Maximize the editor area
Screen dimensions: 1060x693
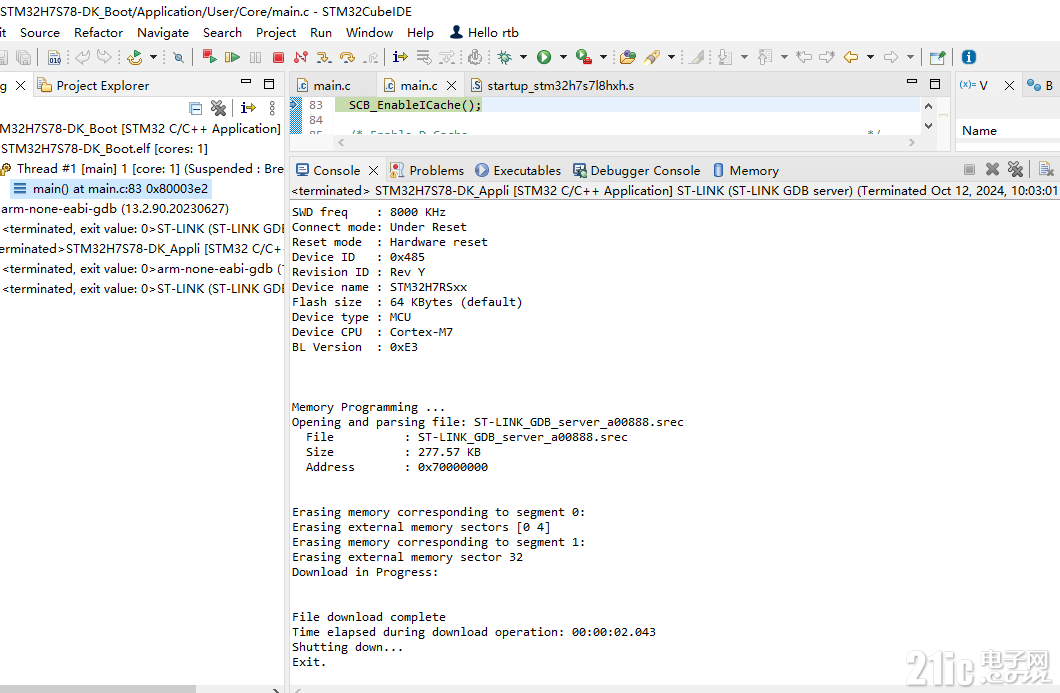[x=935, y=84]
